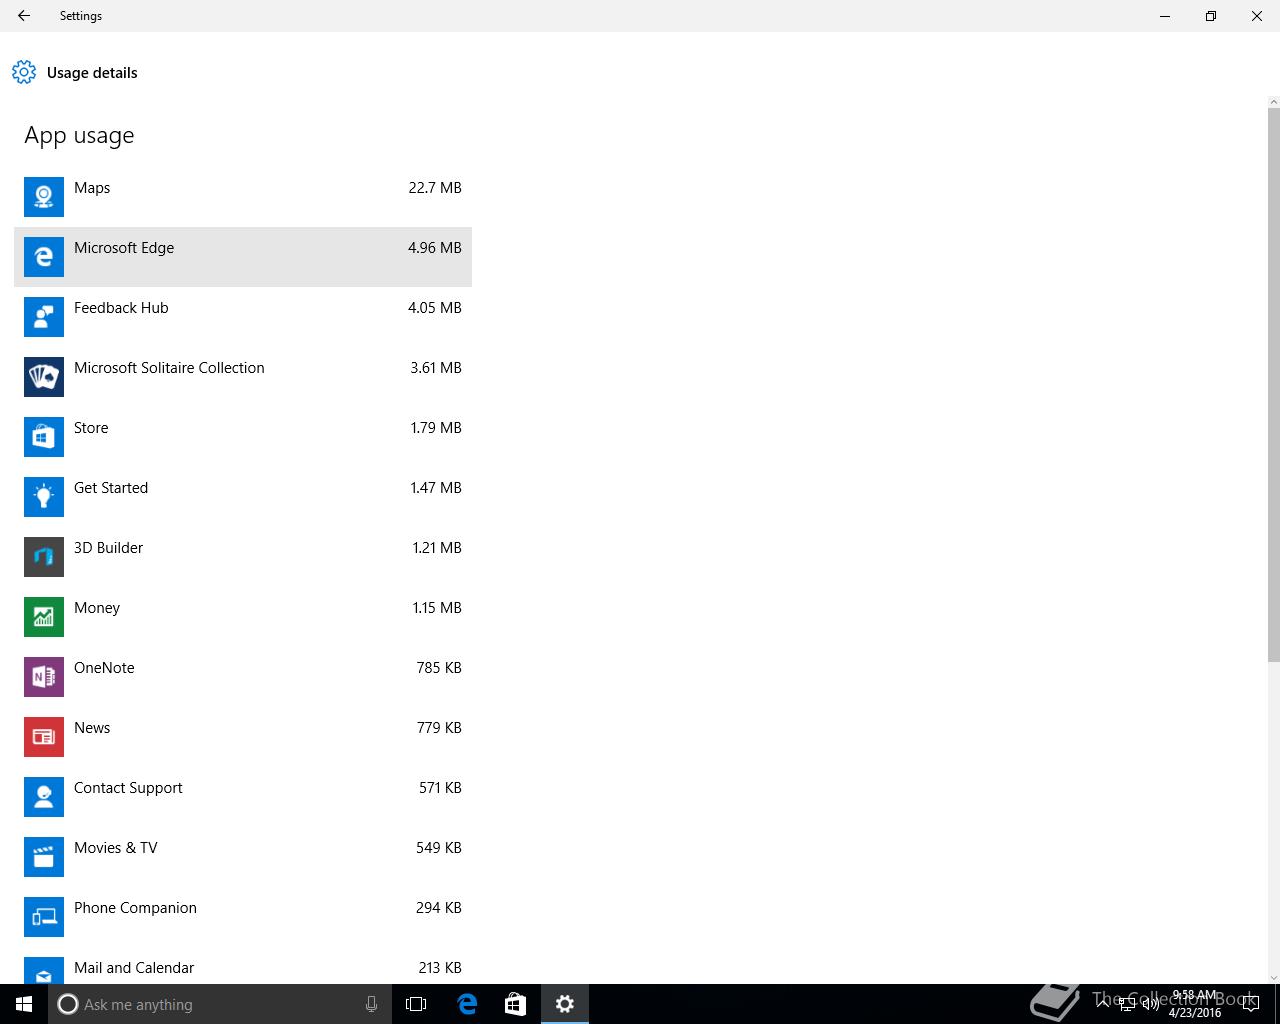
Task: Click the volume speaker tray icon
Action: click(x=1151, y=1004)
